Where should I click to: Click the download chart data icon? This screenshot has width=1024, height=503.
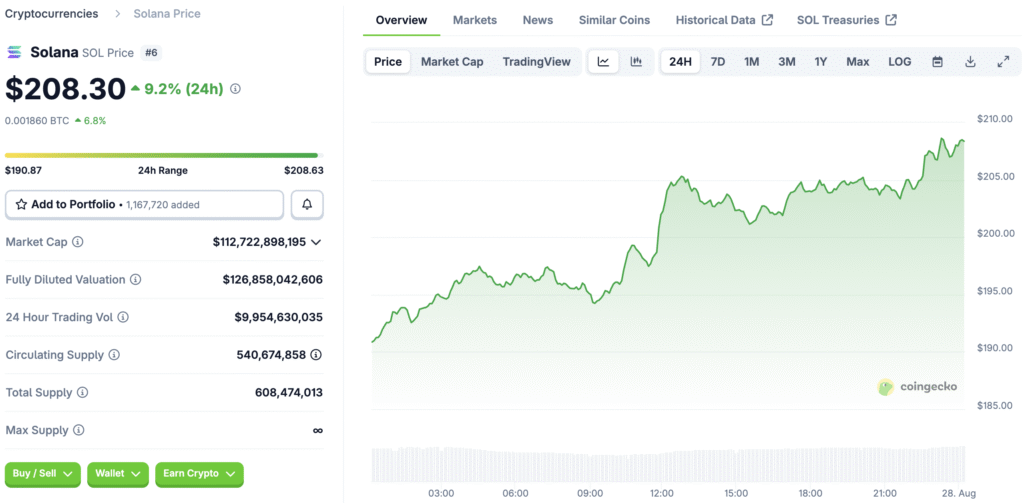pyautogui.click(x=970, y=62)
